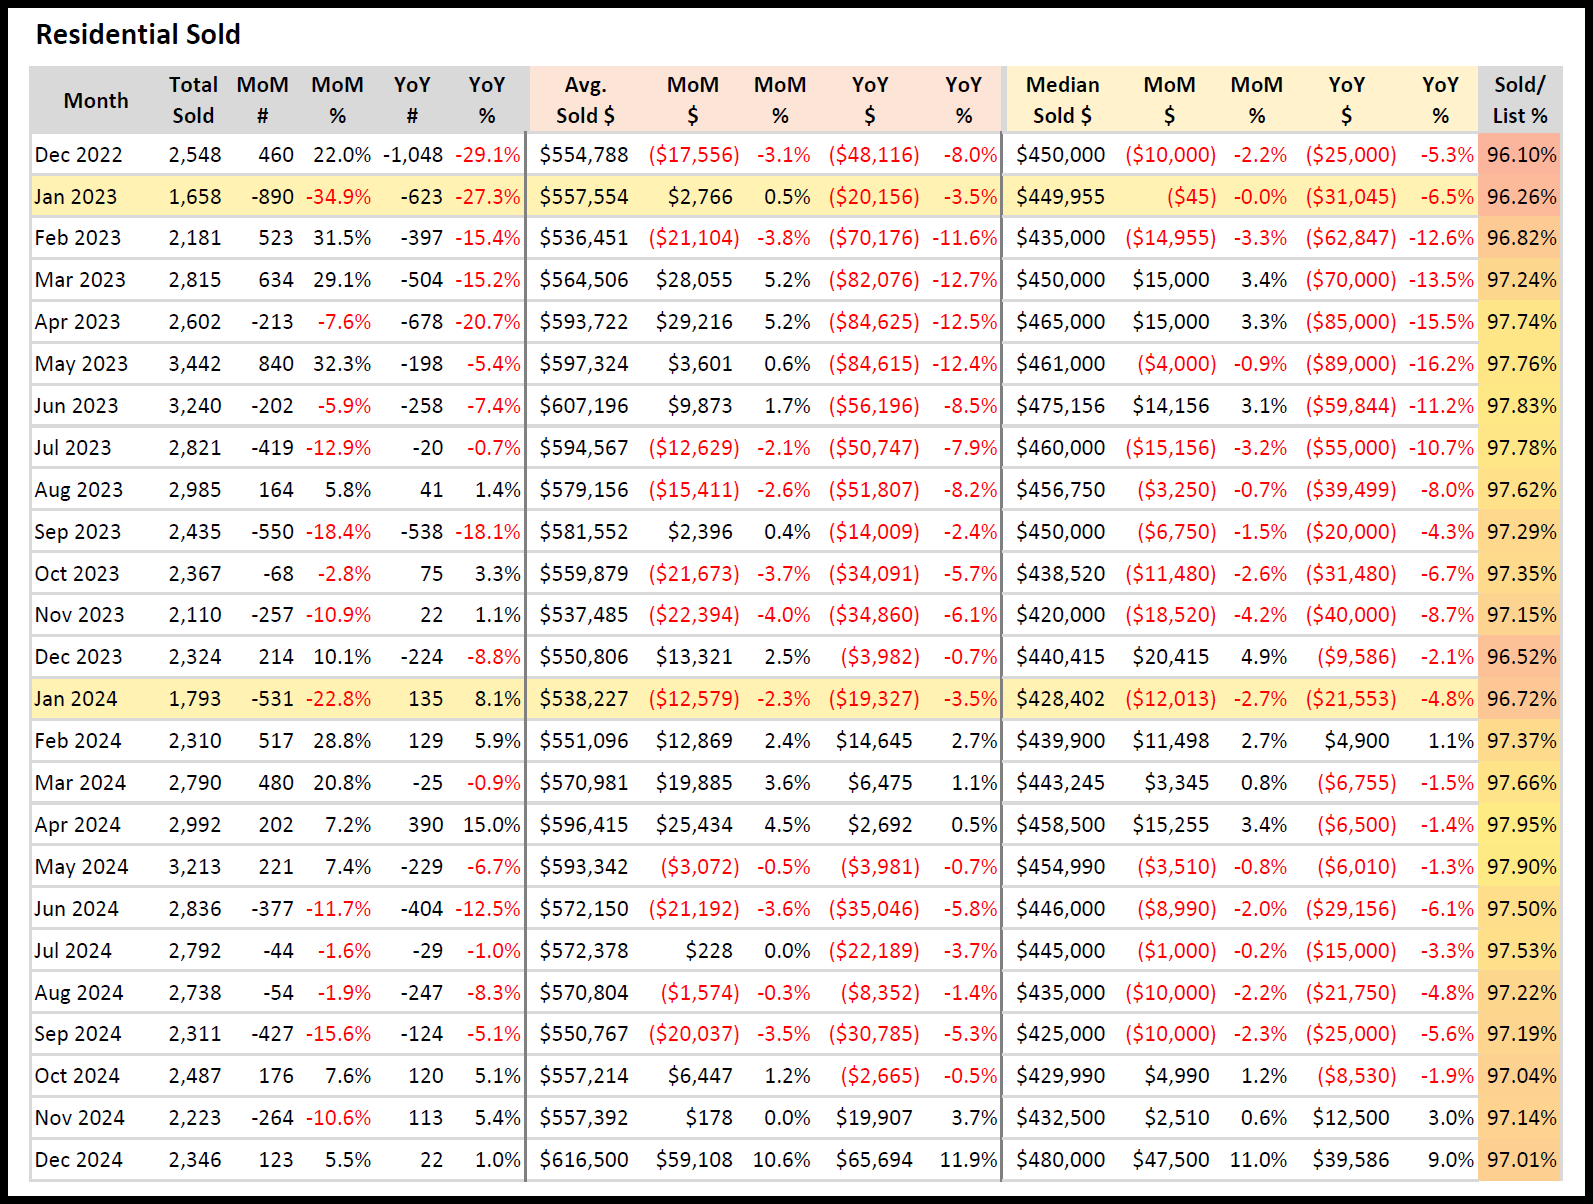Select the Avg. Sold $ column header
The width and height of the screenshot is (1593, 1204).
click(x=585, y=101)
